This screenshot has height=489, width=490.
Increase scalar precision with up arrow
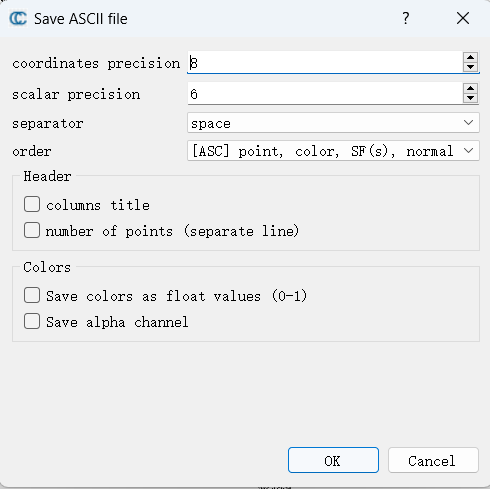pos(470,88)
